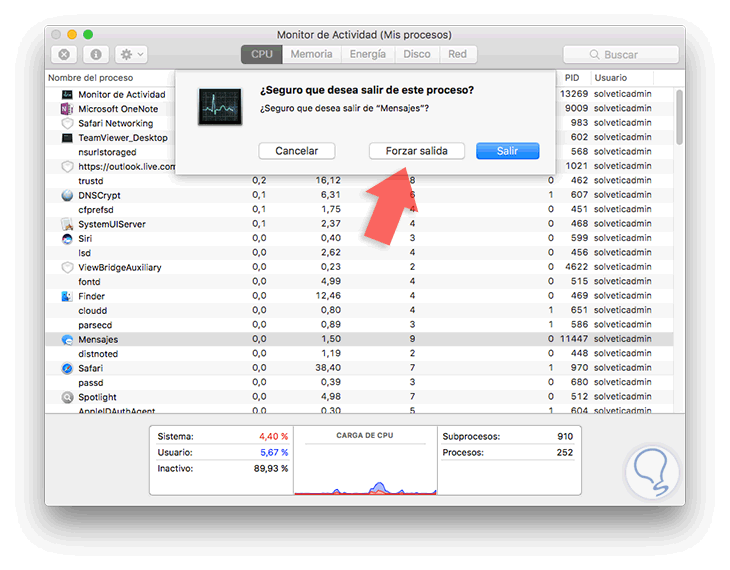The width and height of the screenshot is (730, 570).
Task: Click the Cancelar button in the dialog
Action: pyautogui.click(x=297, y=151)
